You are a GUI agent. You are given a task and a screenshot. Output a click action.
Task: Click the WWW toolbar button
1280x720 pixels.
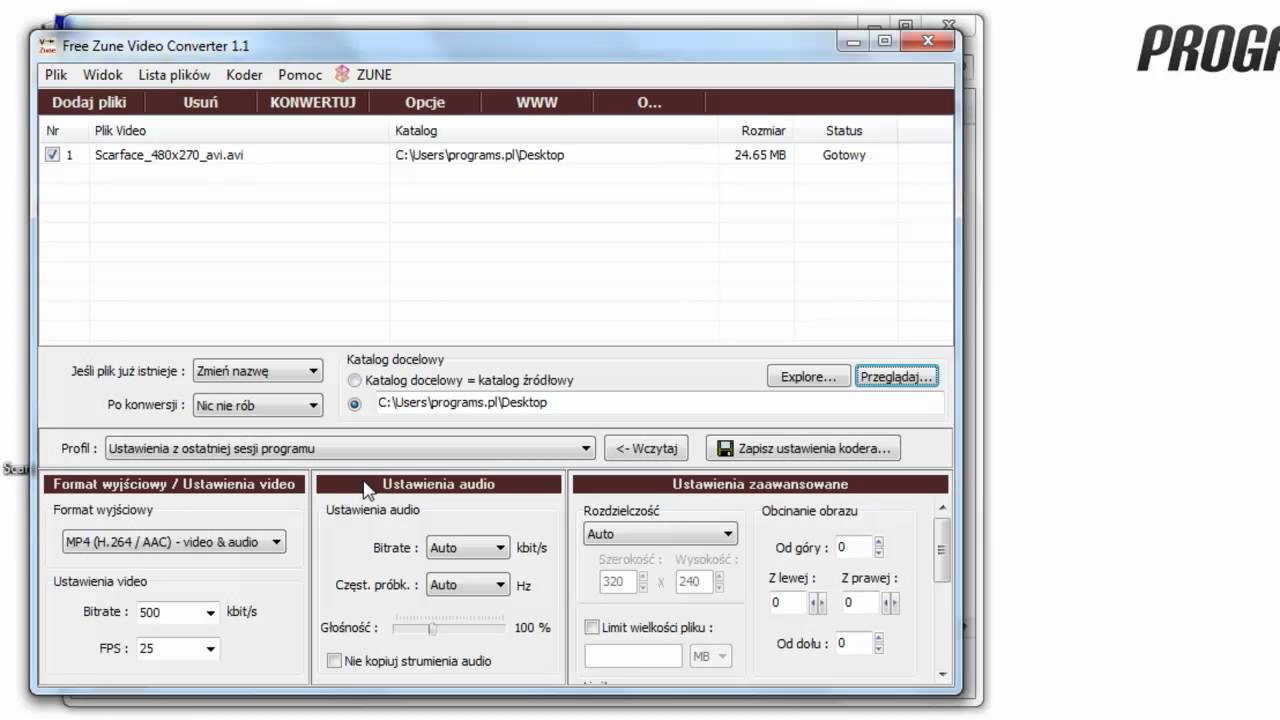coord(537,102)
